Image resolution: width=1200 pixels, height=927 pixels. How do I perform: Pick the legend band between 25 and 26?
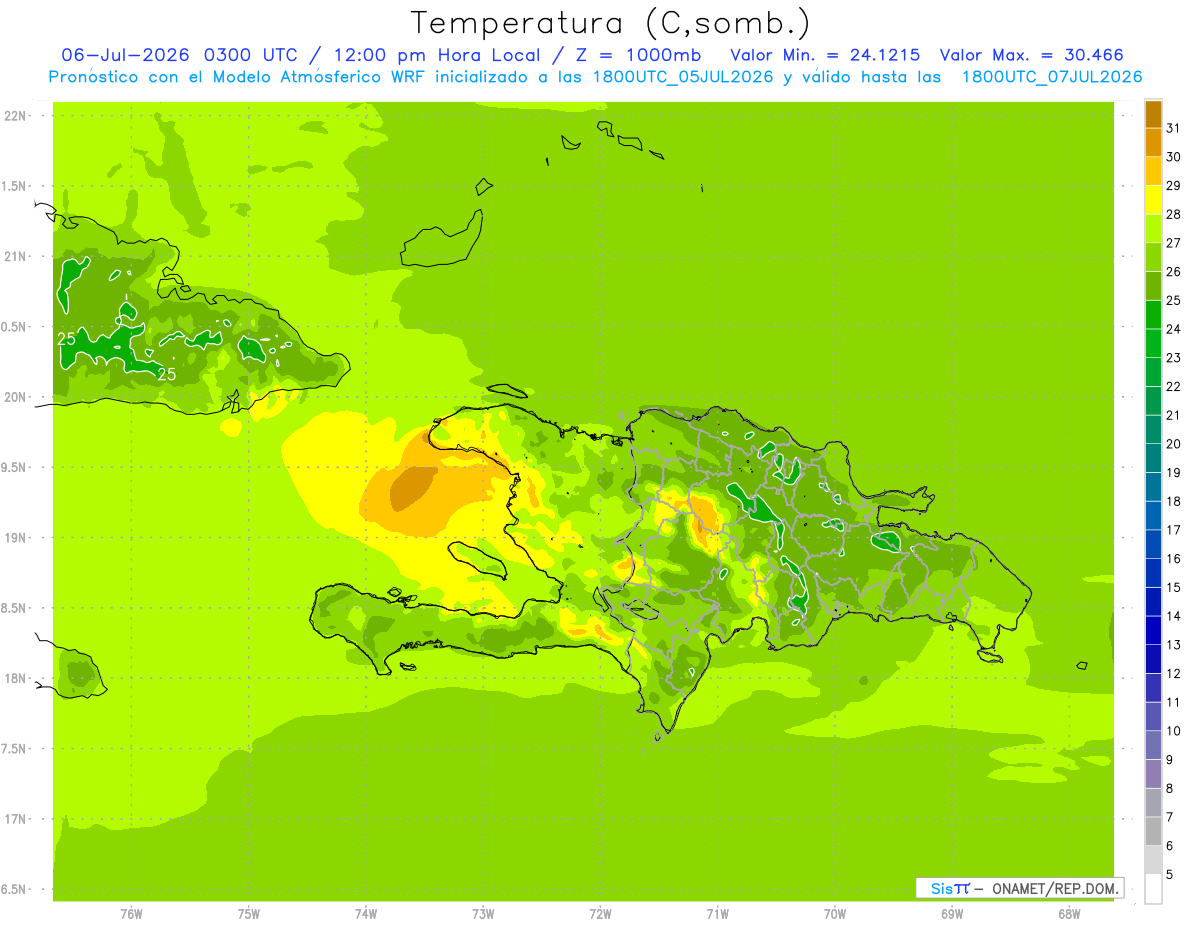click(x=1153, y=286)
